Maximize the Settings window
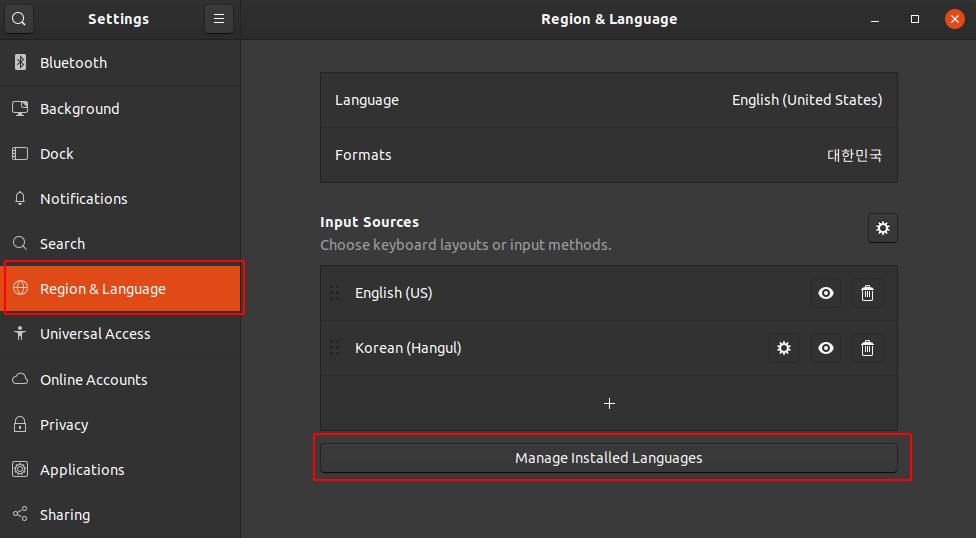The height and width of the screenshot is (538, 976). [x=915, y=19]
